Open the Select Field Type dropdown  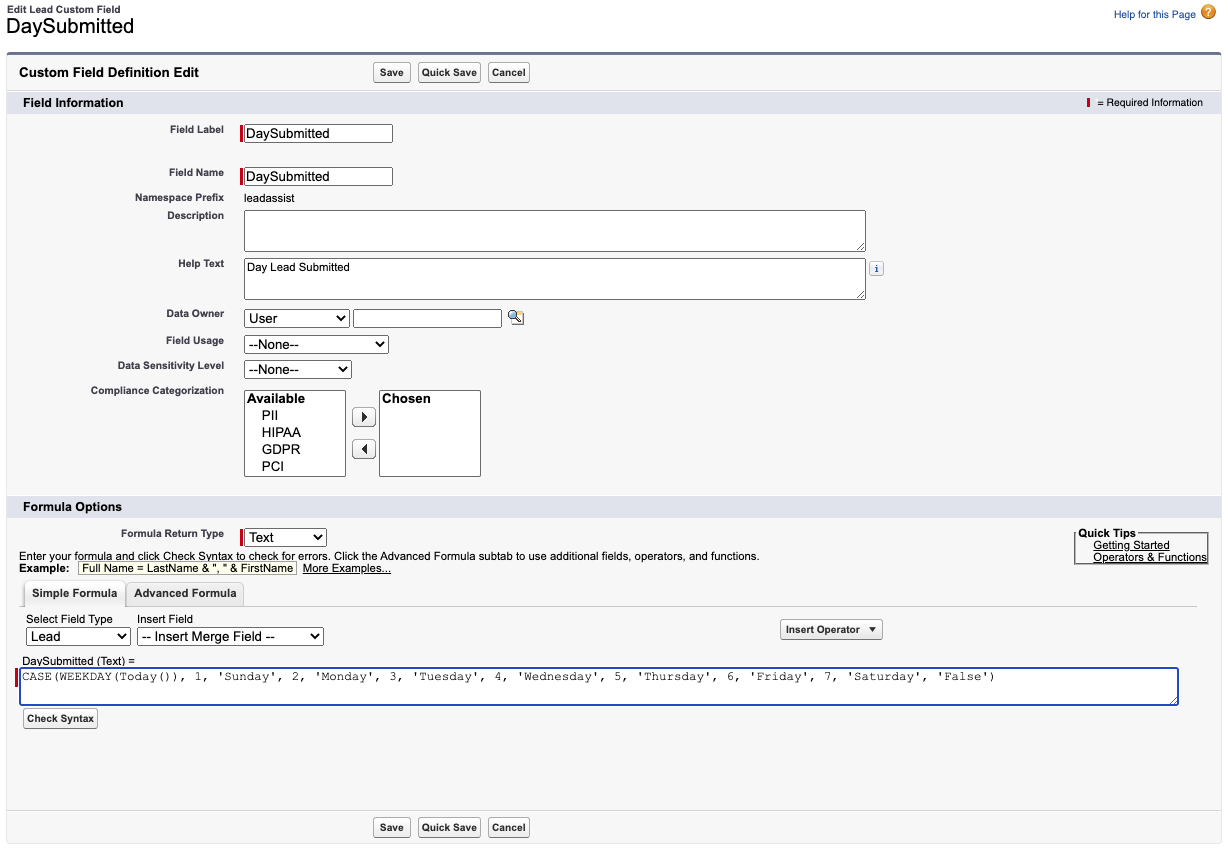pos(78,636)
